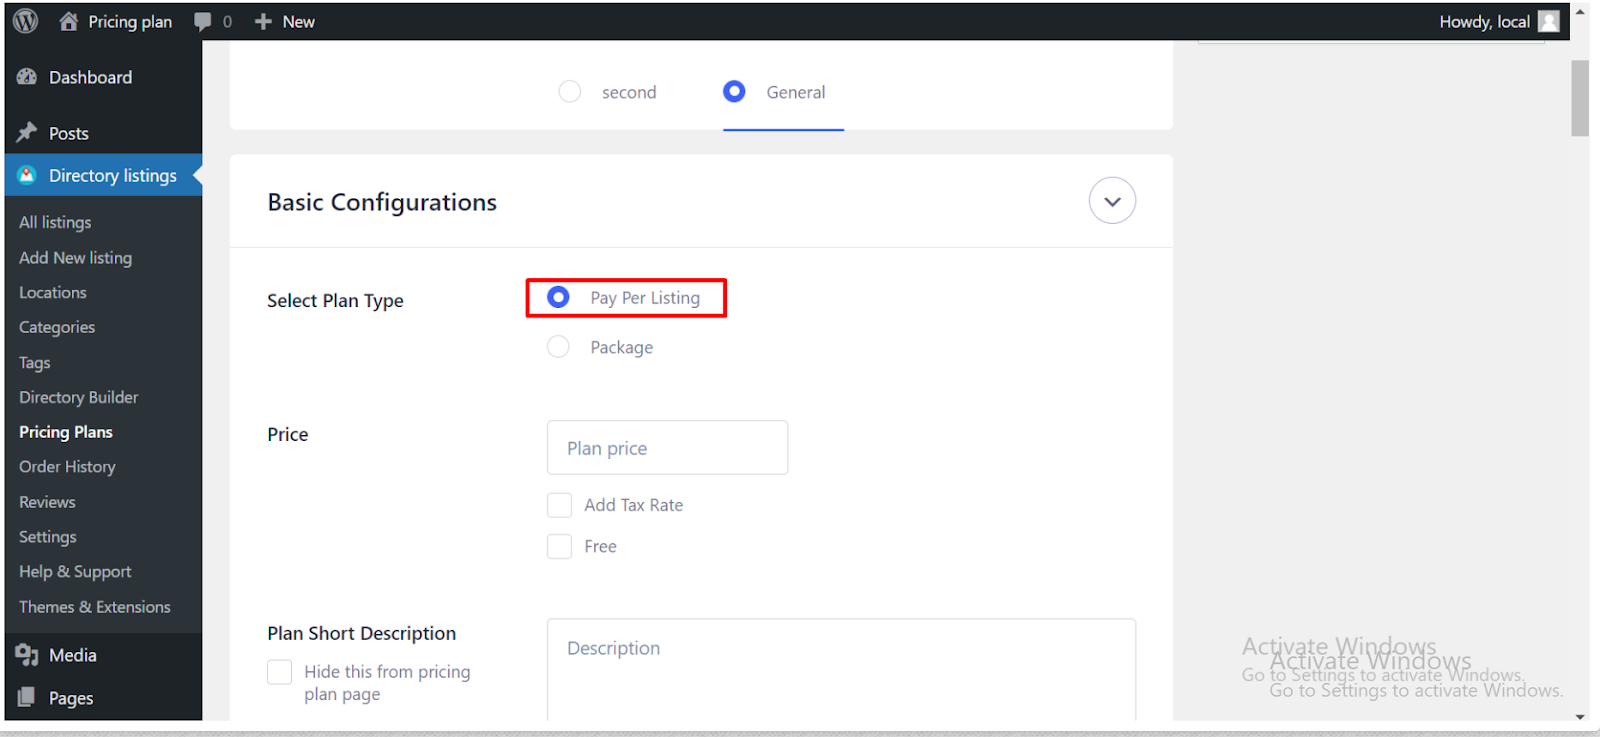Open Add New listing
The image size is (1600, 737).
click(75, 257)
